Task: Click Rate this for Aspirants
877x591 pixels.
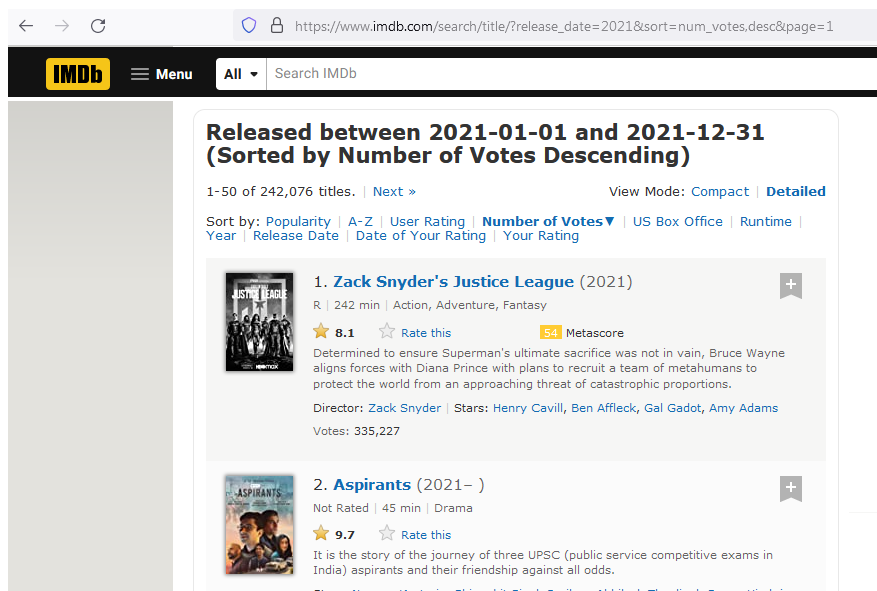Action: (x=426, y=535)
